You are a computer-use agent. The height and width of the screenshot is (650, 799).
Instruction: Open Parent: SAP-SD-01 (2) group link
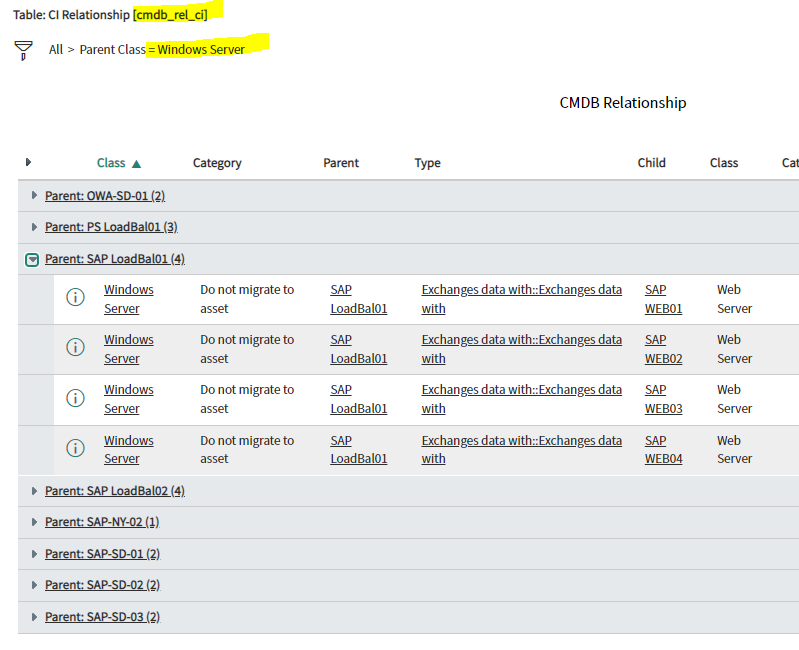(102, 554)
